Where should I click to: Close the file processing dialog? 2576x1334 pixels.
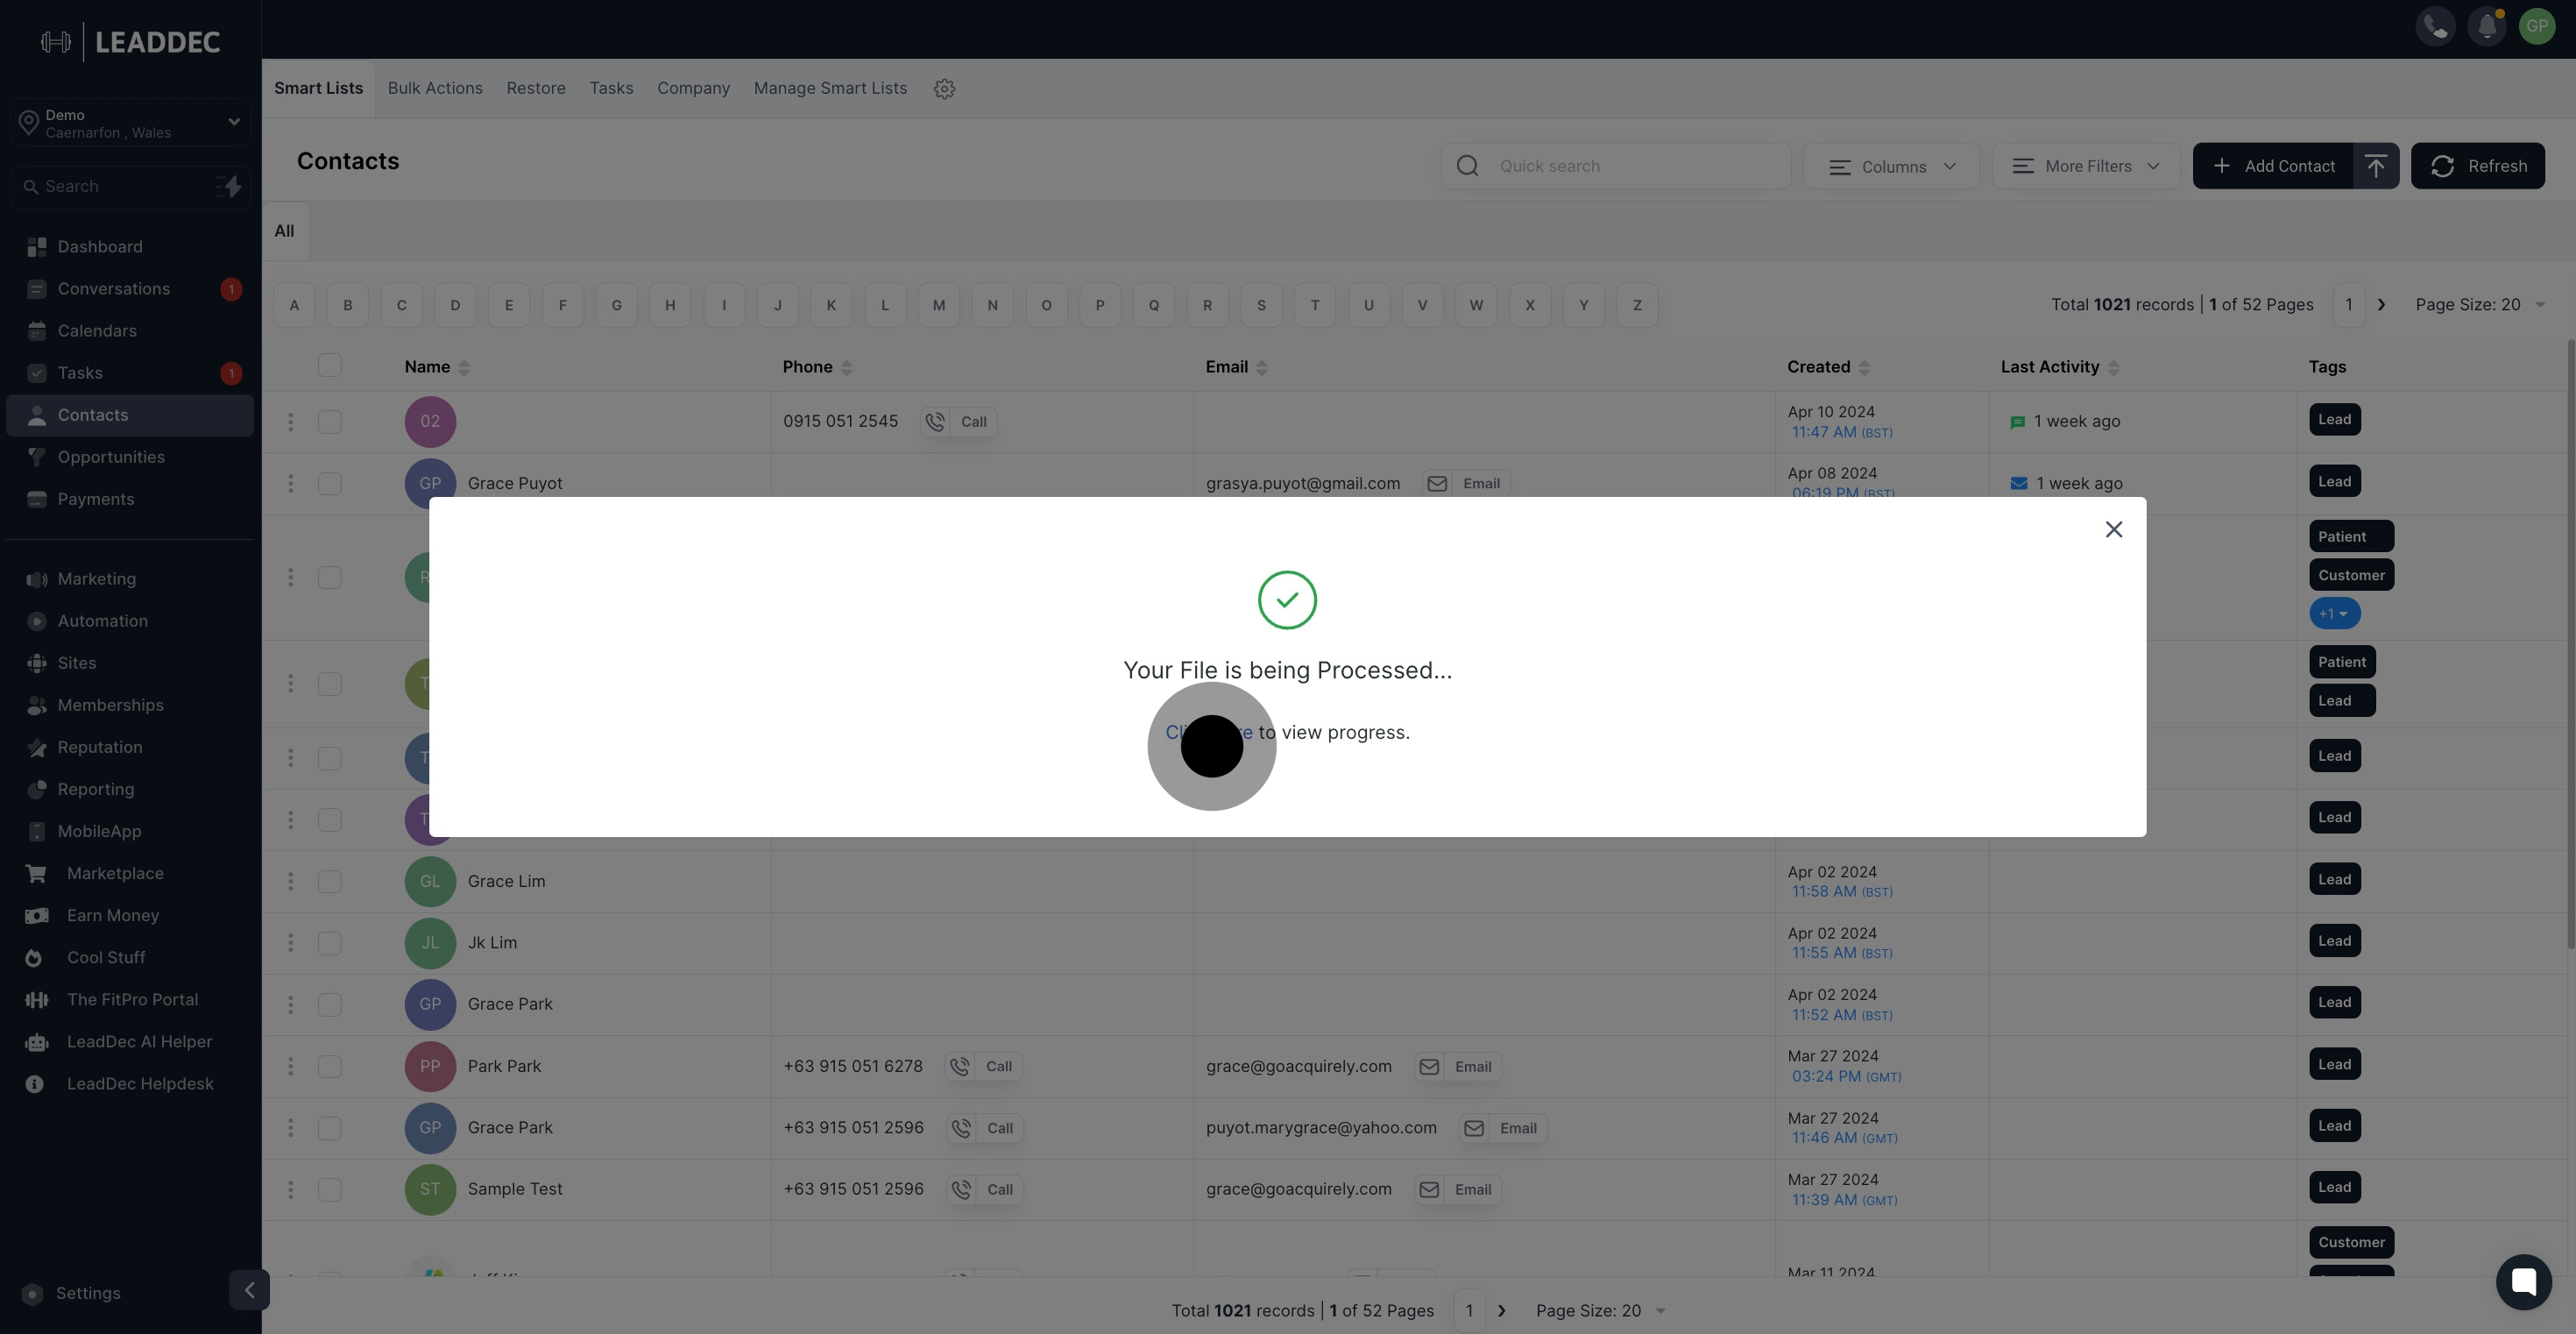(x=2113, y=529)
